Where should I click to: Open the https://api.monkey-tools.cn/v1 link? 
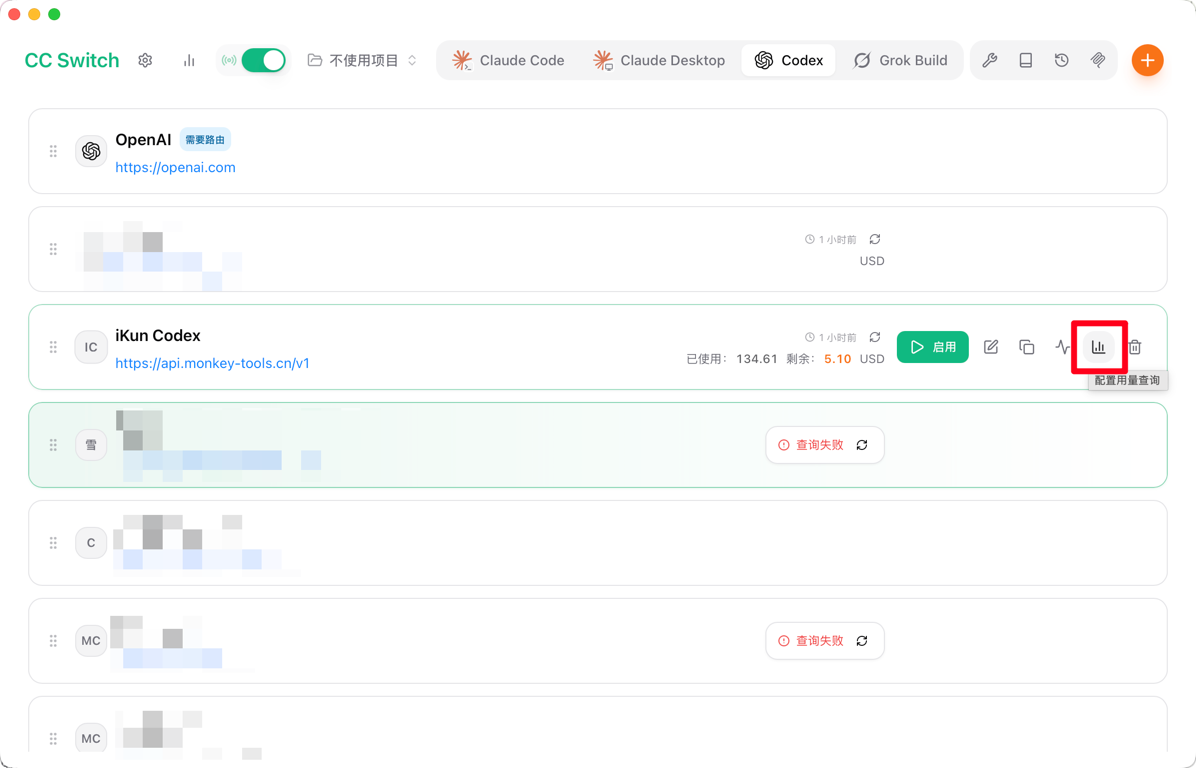(213, 363)
